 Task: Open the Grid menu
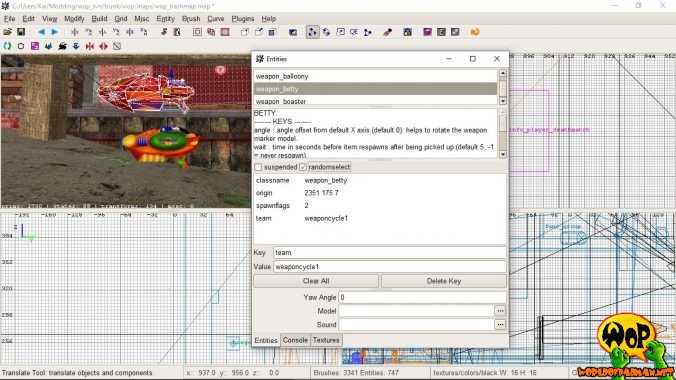[121, 19]
